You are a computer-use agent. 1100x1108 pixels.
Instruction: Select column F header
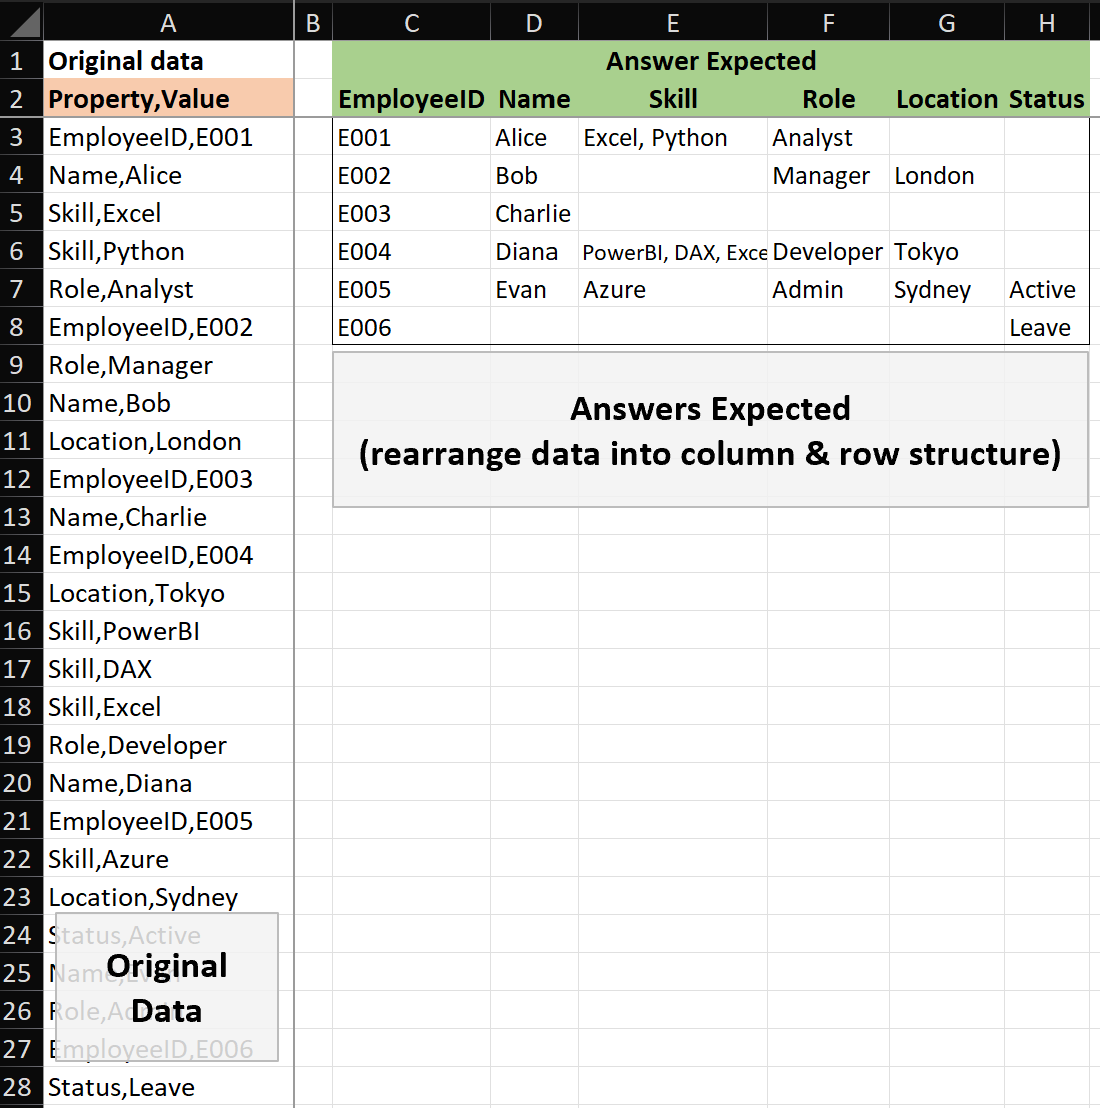tap(828, 22)
